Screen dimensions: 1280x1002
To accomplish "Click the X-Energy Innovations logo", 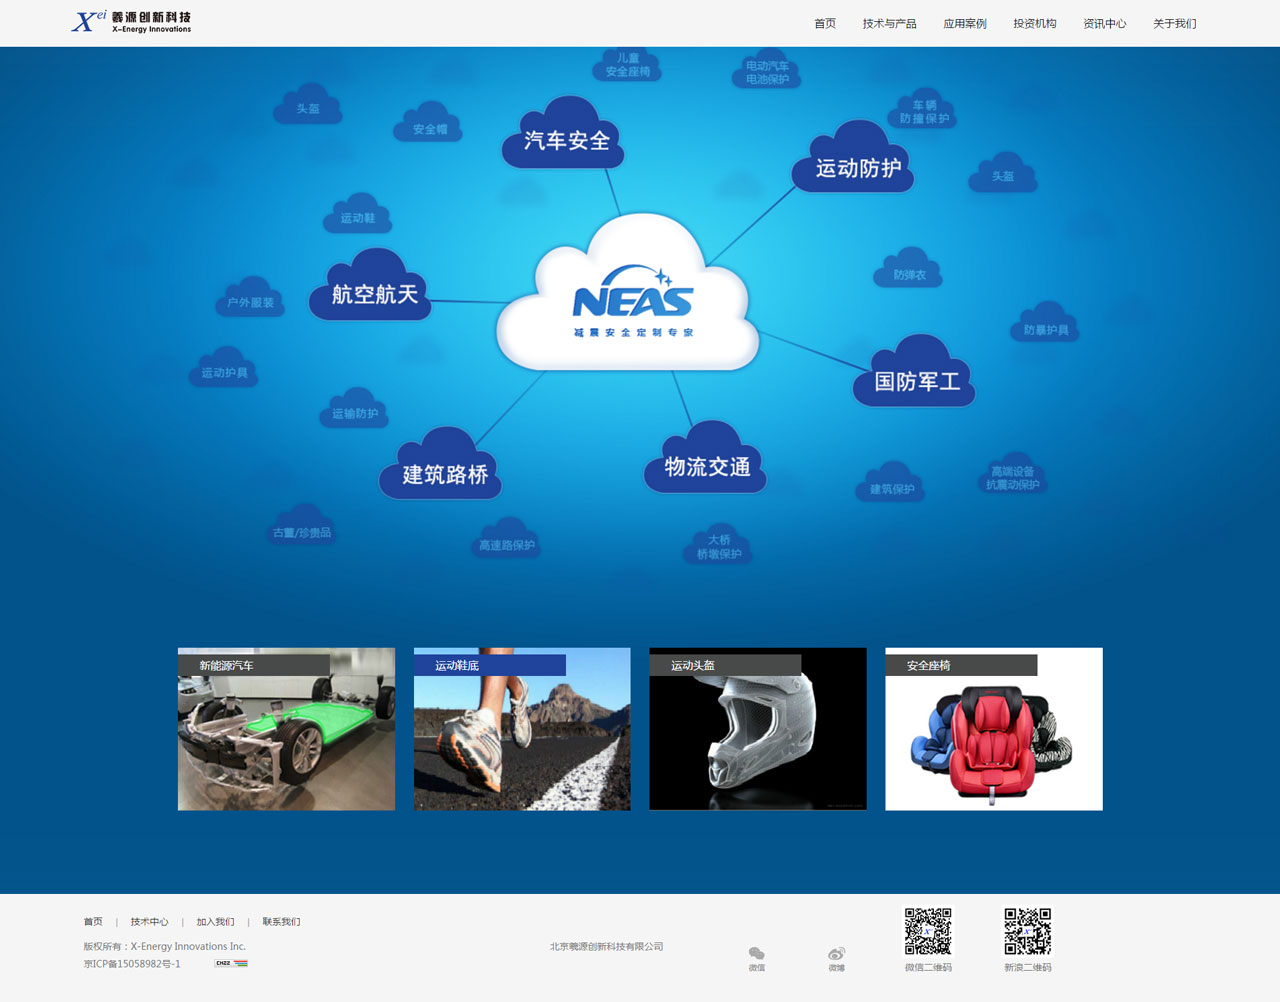I will pos(131,21).
